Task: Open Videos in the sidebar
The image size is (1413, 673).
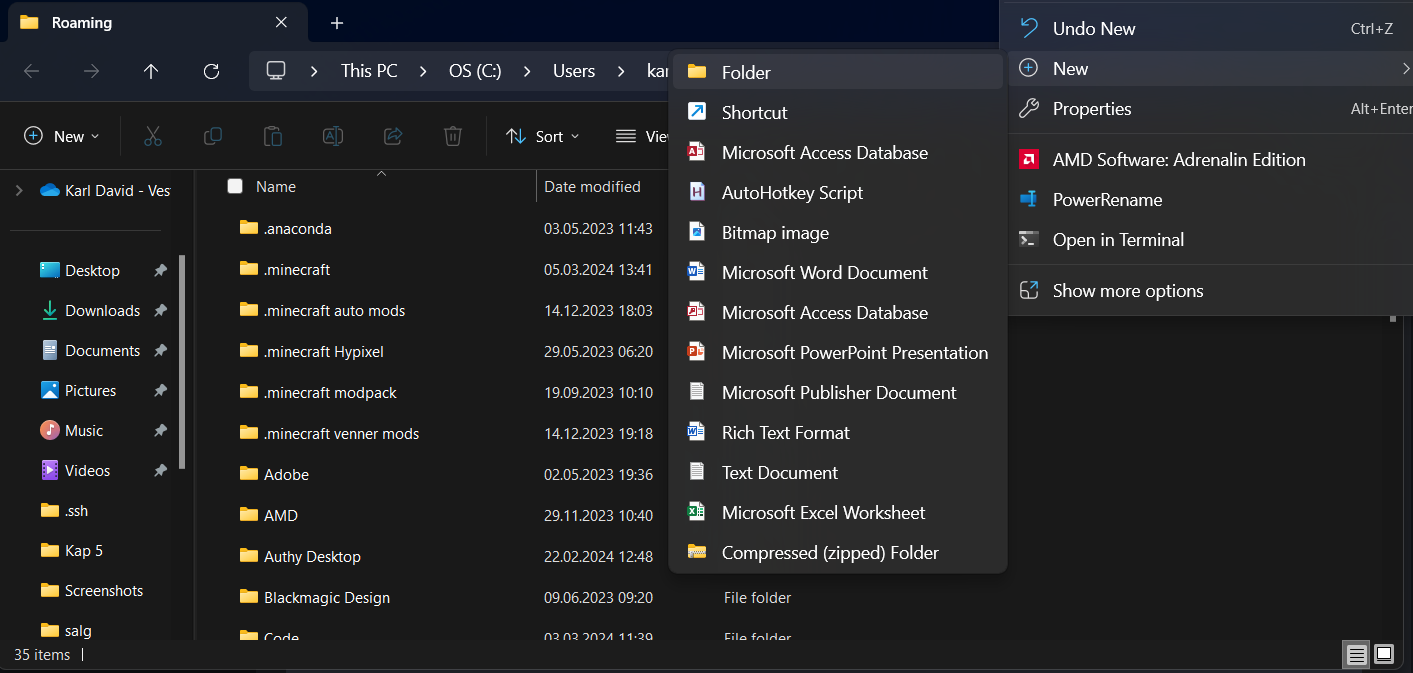Action: (87, 470)
